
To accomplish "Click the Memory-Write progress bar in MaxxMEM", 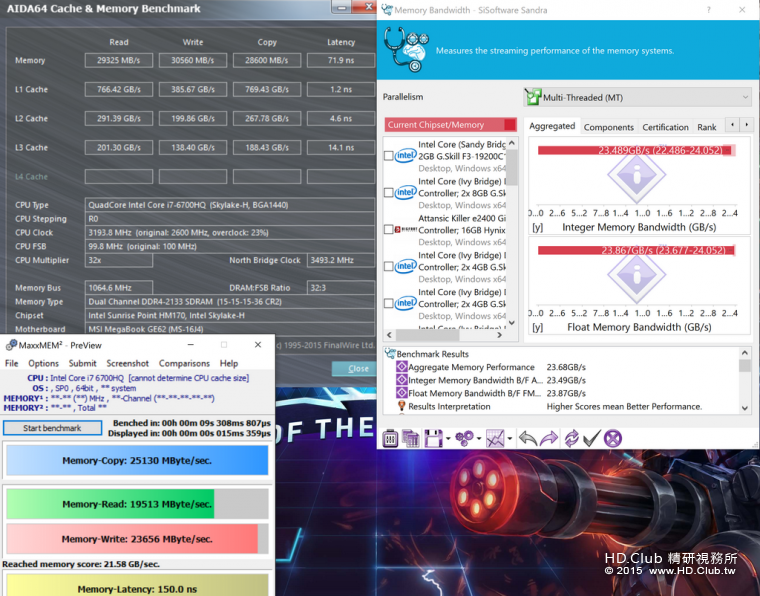I will pos(137,539).
